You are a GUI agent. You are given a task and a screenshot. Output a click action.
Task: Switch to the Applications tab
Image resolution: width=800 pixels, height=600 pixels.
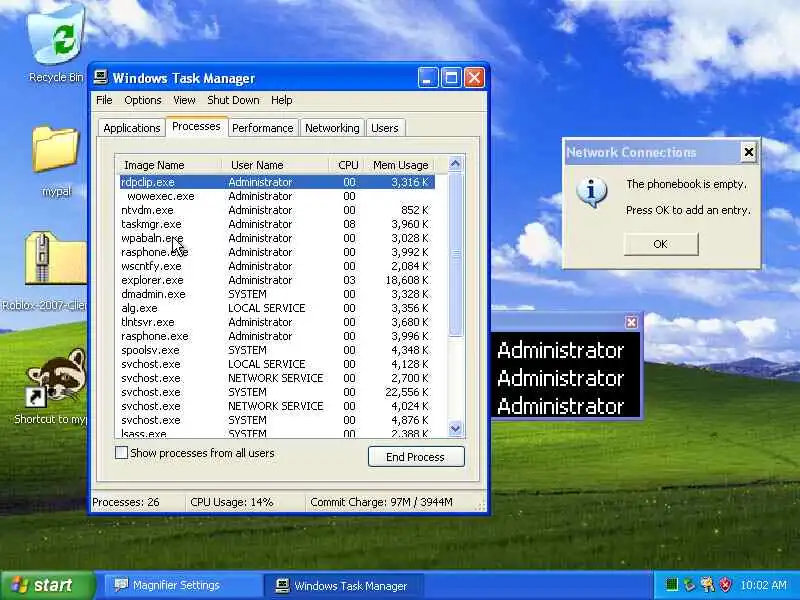132,128
